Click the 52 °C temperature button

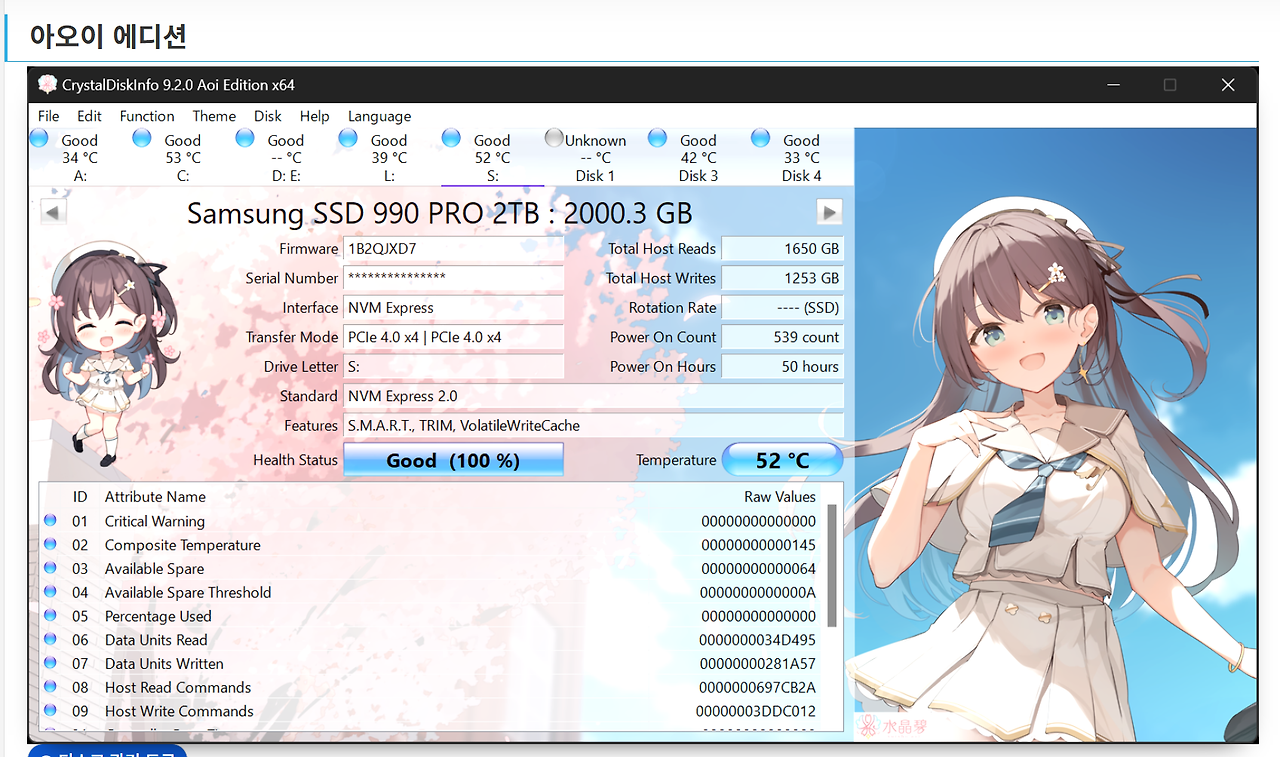[783, 459]
